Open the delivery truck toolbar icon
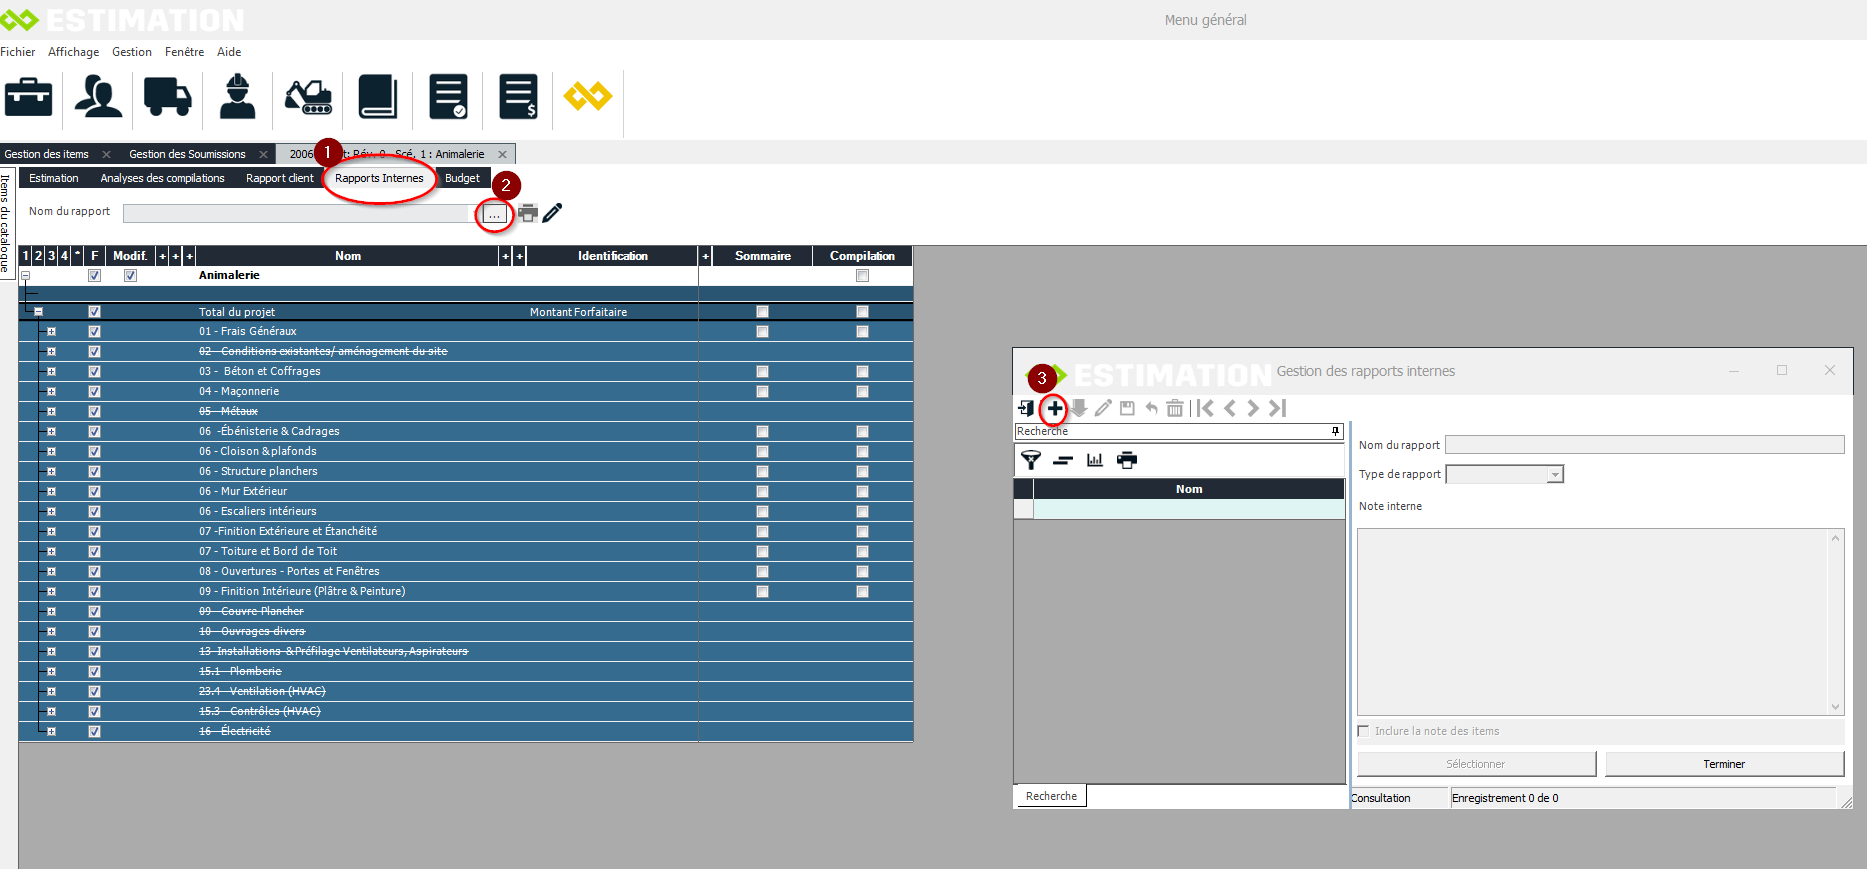The image size is (1867, 869). (167, 97)
